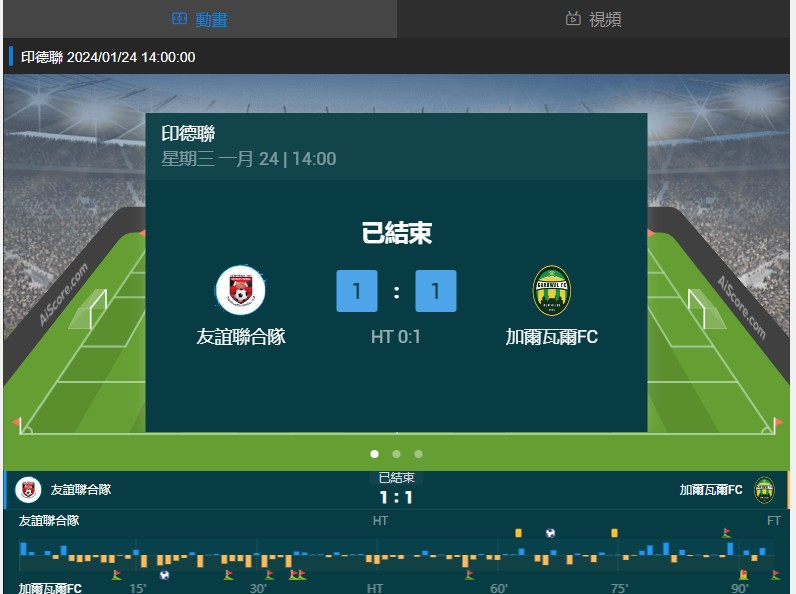The image size is (796, 594).
Task: Select the second carousel dot
Action: (x=396, y=454)
